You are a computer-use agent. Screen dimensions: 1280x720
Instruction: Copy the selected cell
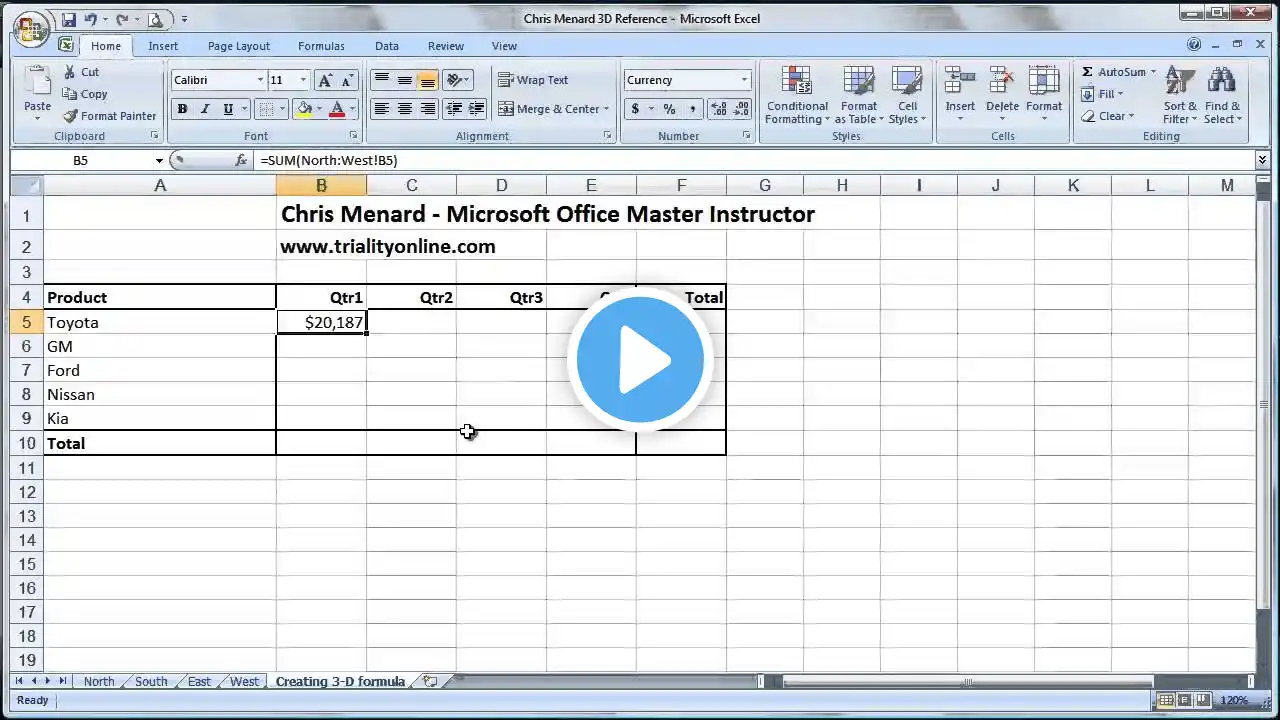85,94
